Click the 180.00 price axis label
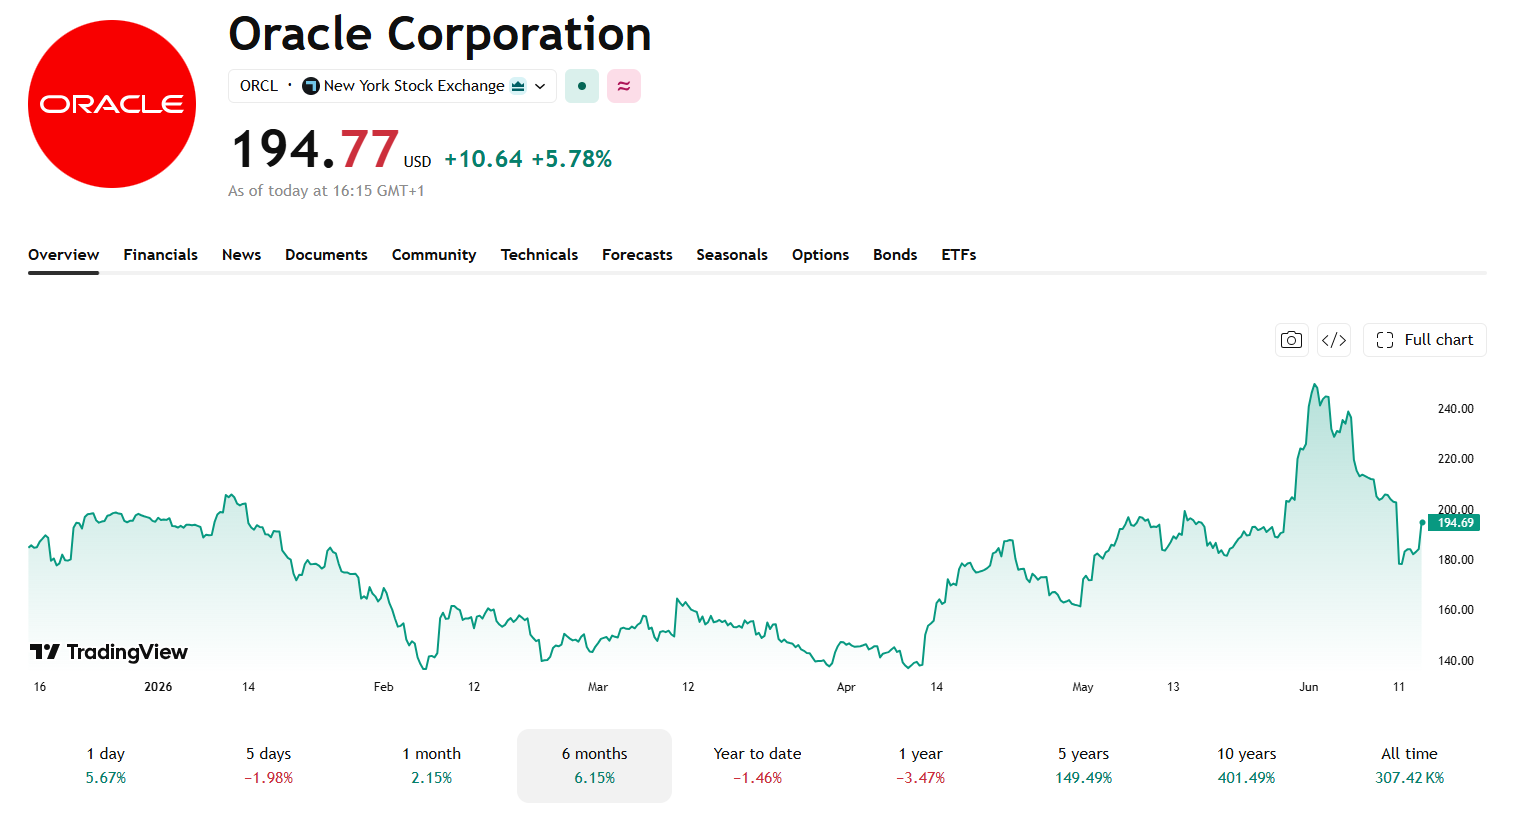 click(1456, 560)
